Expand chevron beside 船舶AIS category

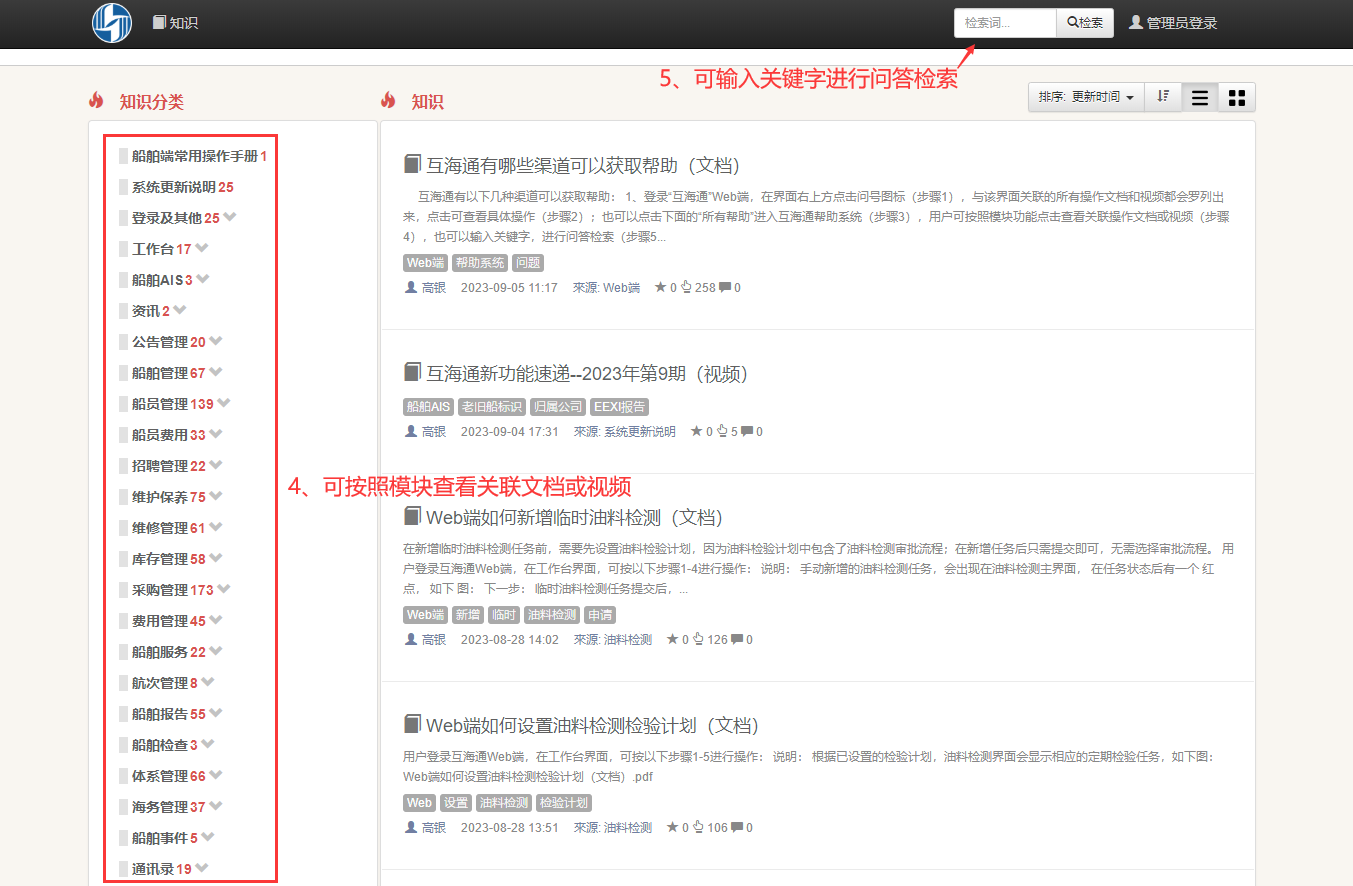[x=203, y=279]
